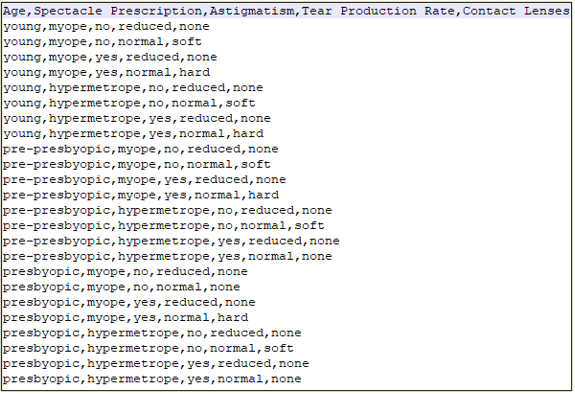Click row 'presbyopic,myope,no,reduced,none'
The height and width of the screenshot is (394, 575).
click(125, 272)
